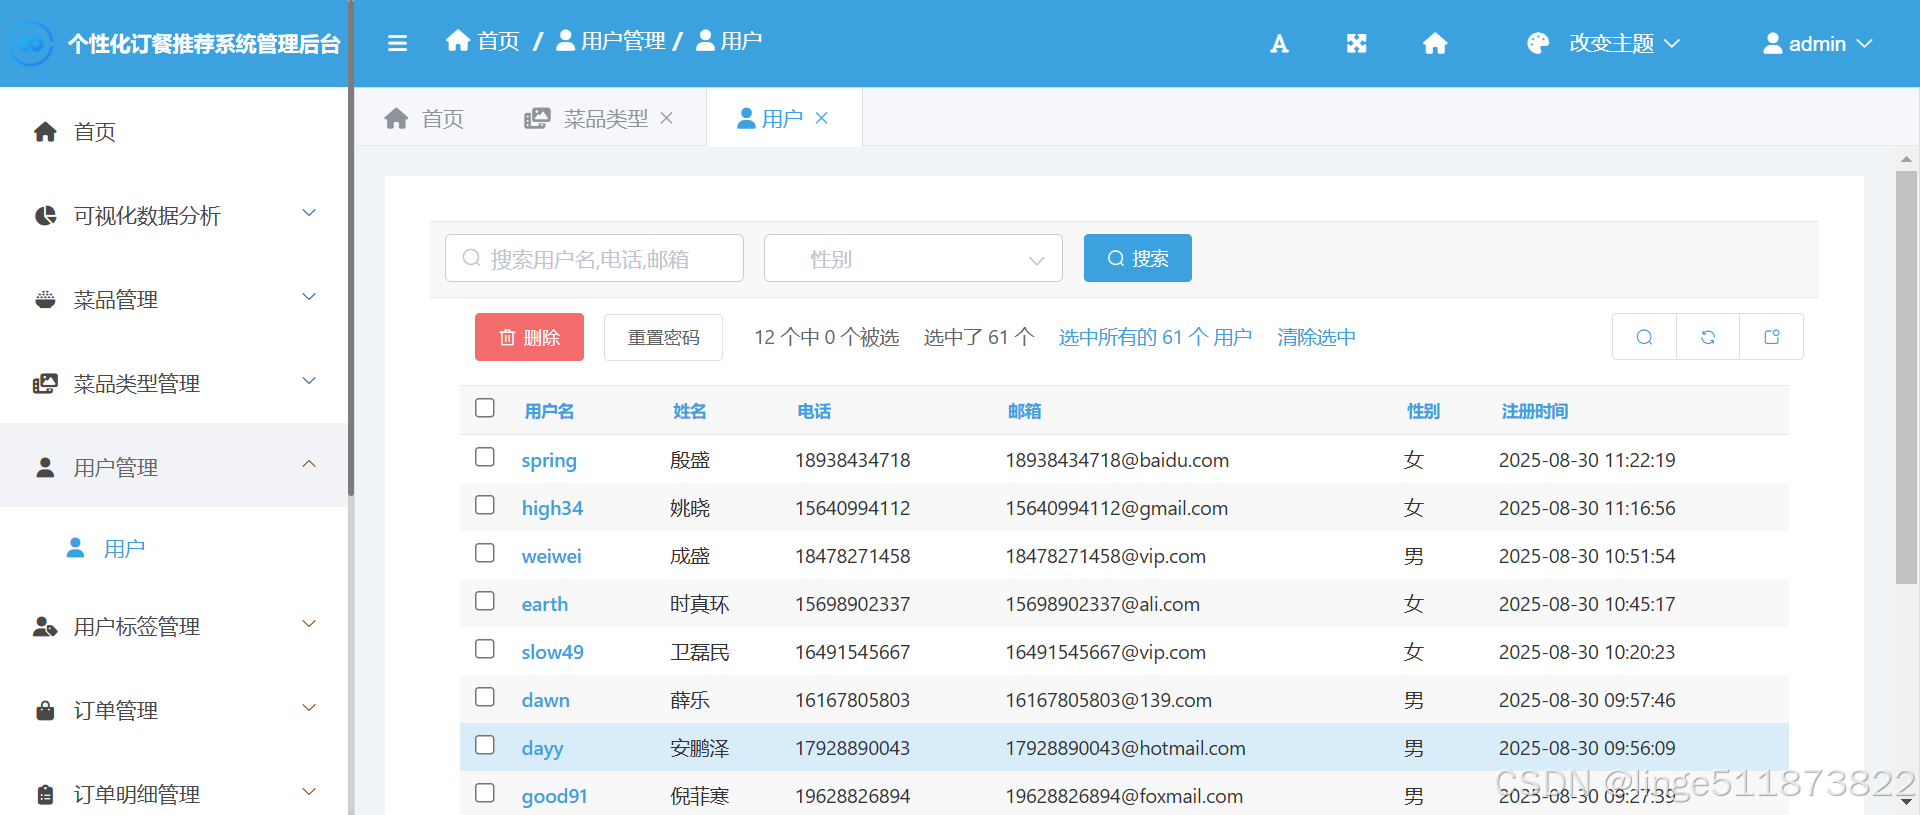The height and width of the screenshot is (815, 1920).
Task: Switch to the 首页 tab
Action: (x=424, y=118)
